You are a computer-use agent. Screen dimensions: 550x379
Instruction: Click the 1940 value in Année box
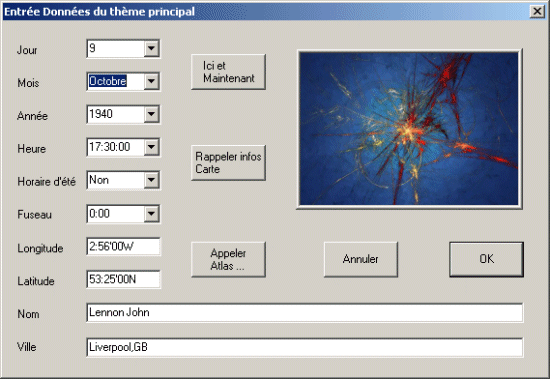coord(101,114)
